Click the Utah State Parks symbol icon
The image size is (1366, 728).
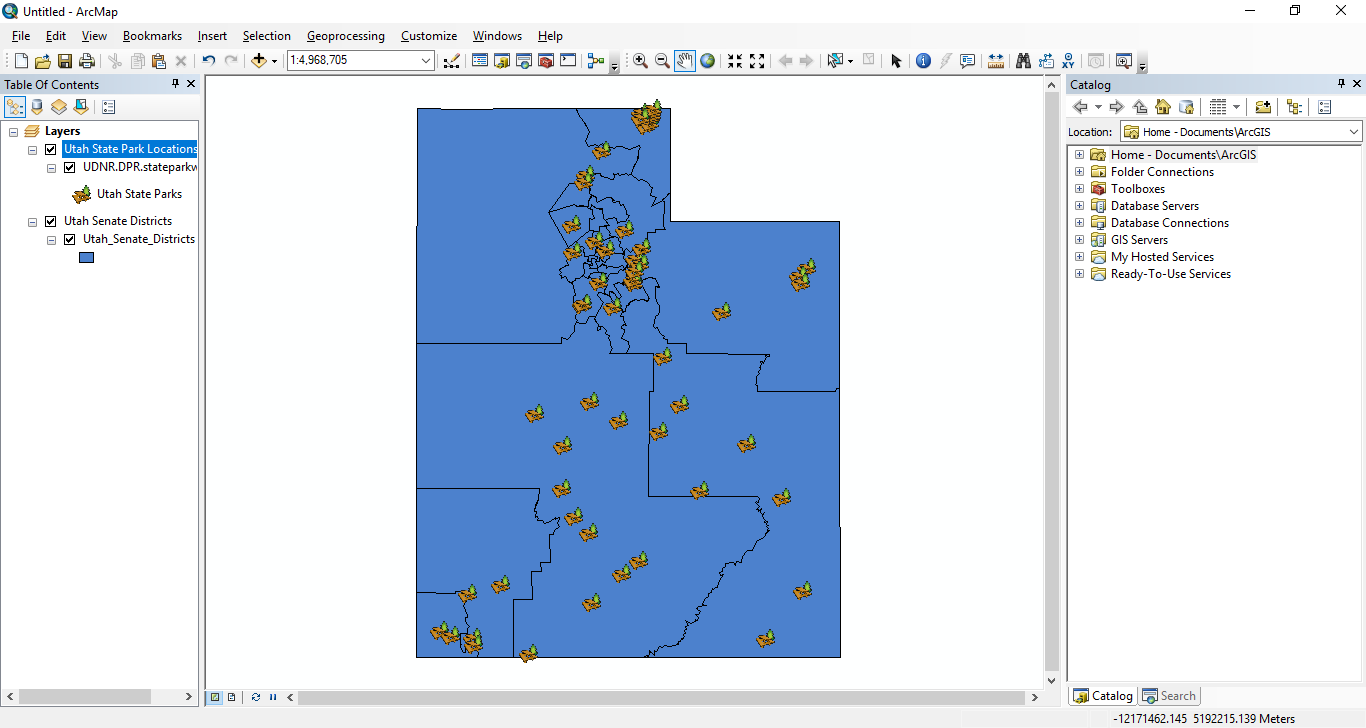pos(82,194)
